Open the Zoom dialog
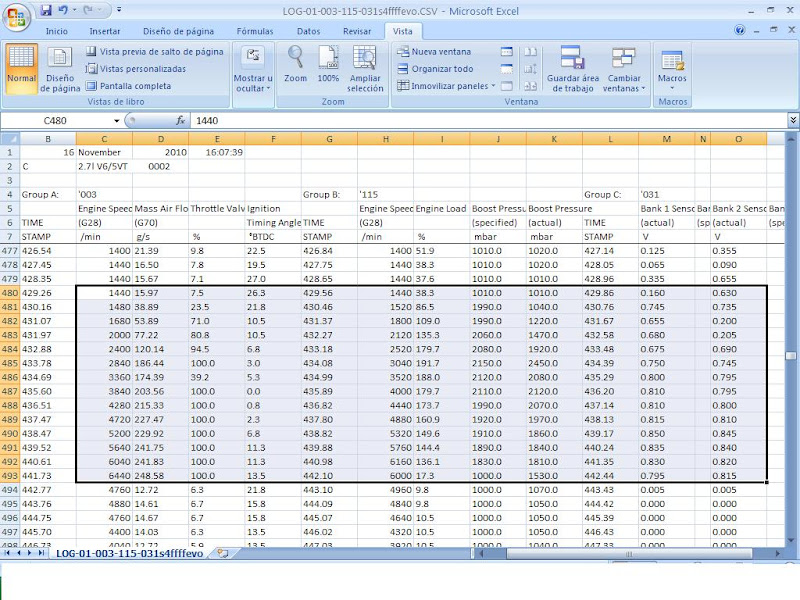Viewport: 800px width, 600px height. click(x=295, y=64)
